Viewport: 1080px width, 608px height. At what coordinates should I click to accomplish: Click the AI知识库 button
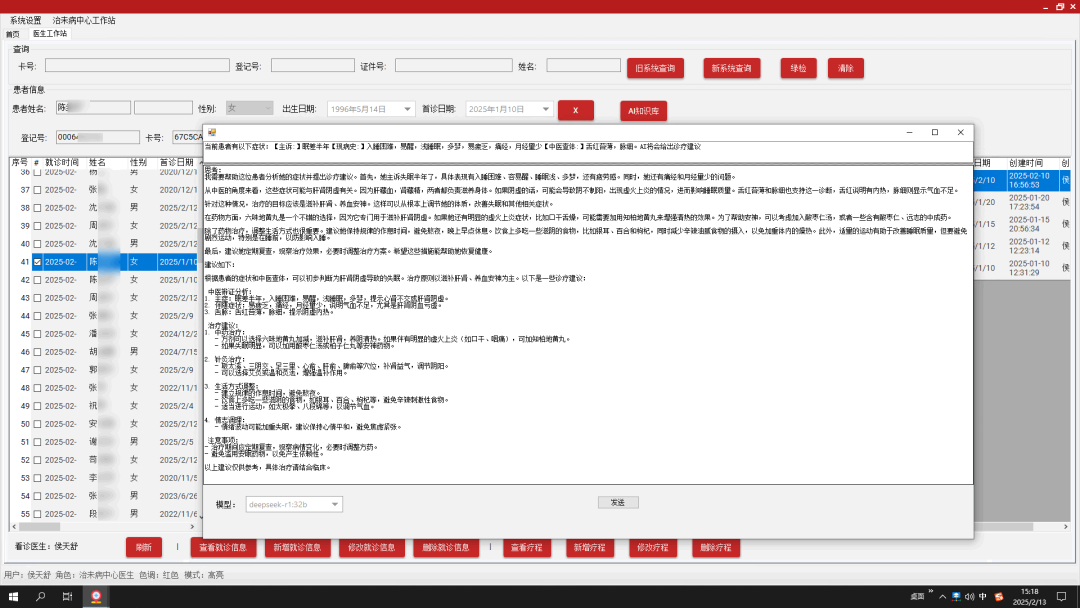click(x=643, y=110)
